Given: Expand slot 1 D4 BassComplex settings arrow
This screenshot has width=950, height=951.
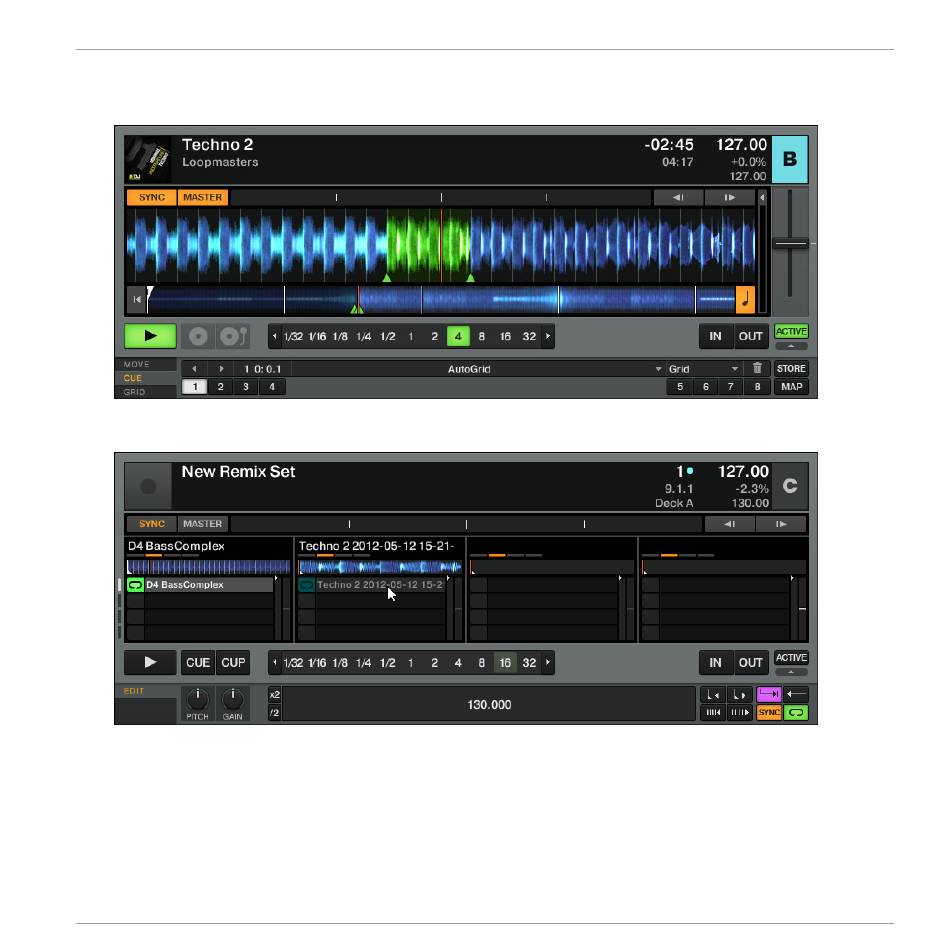Looking at the screenshot, I should pyautogui.click(x=276, y=578).
